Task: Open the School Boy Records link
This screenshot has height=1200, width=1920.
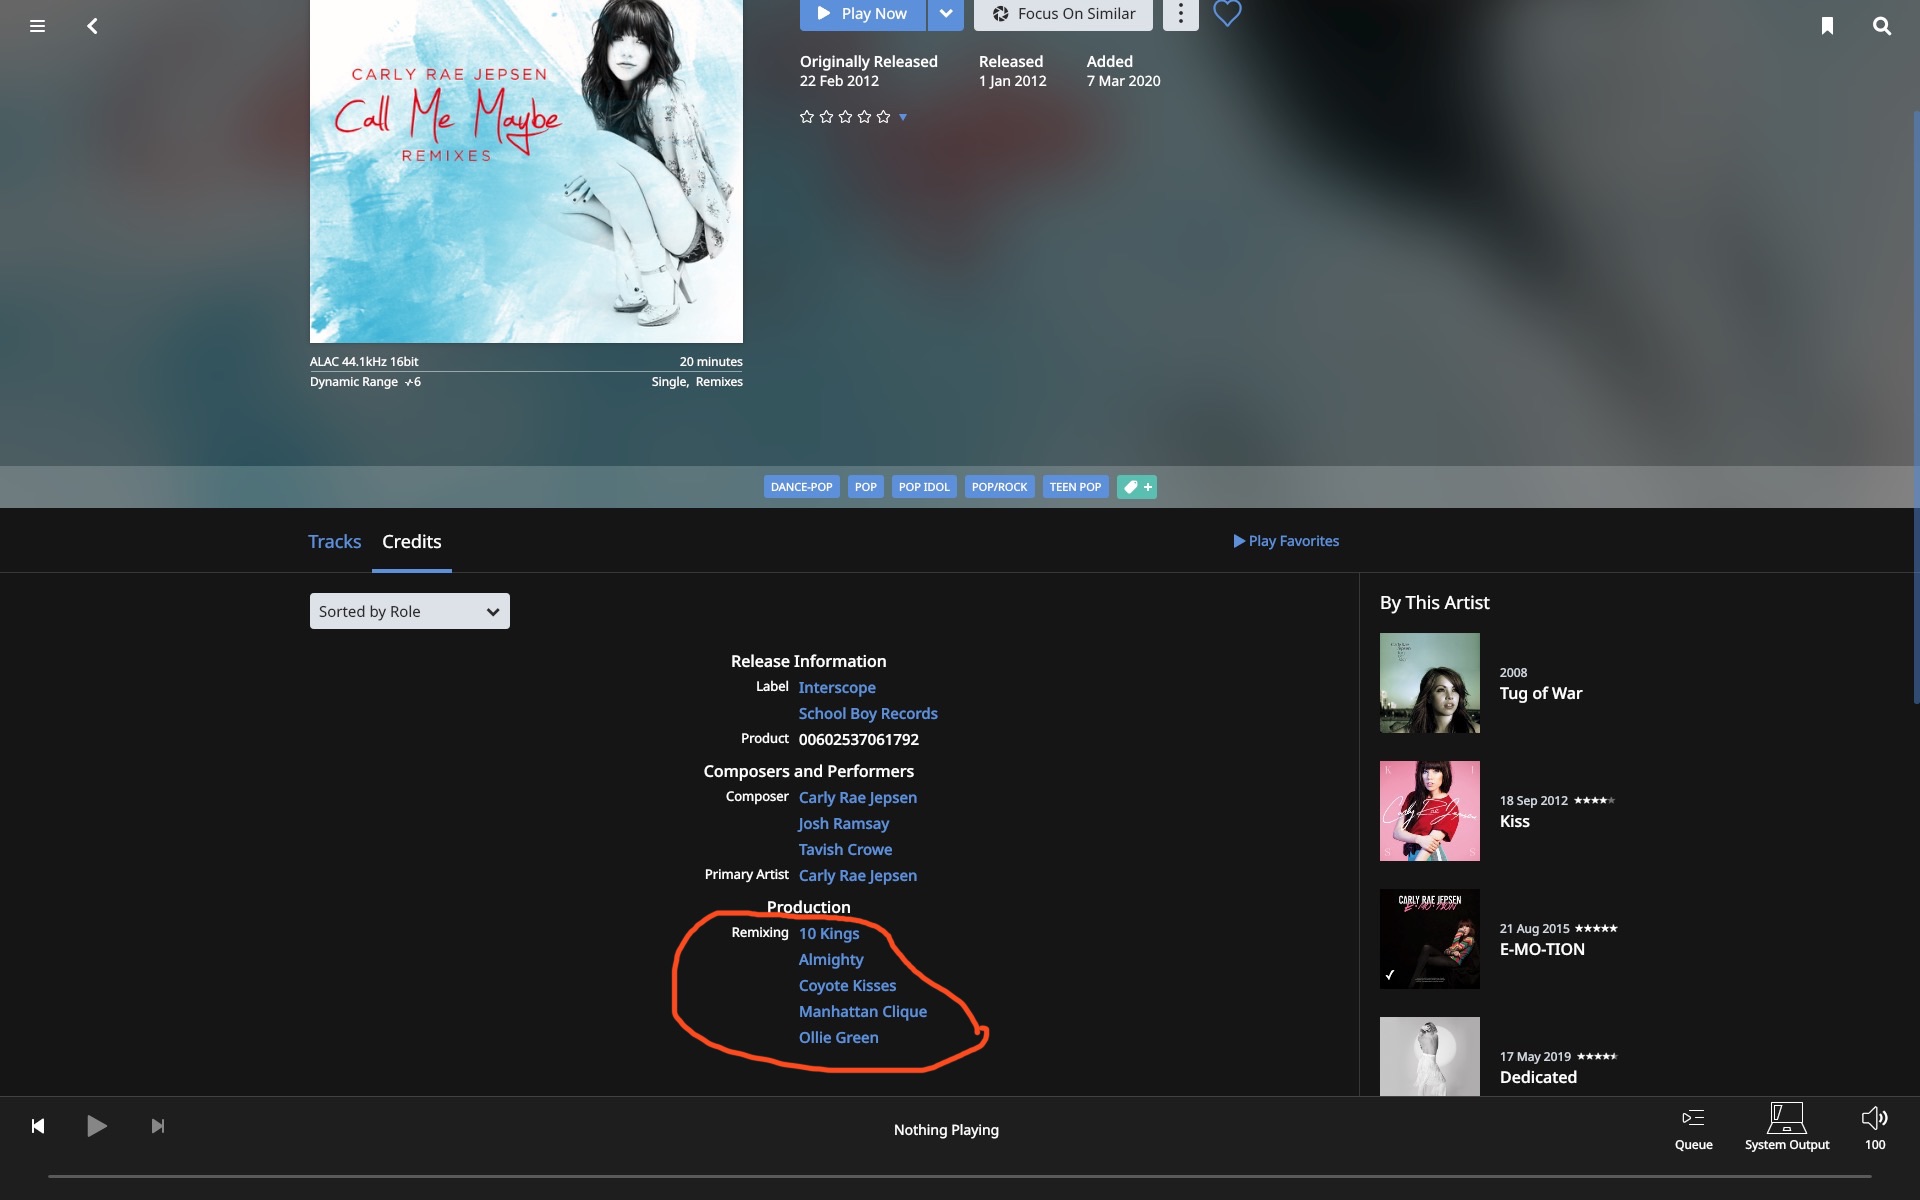Action: (x=868, y=713)
